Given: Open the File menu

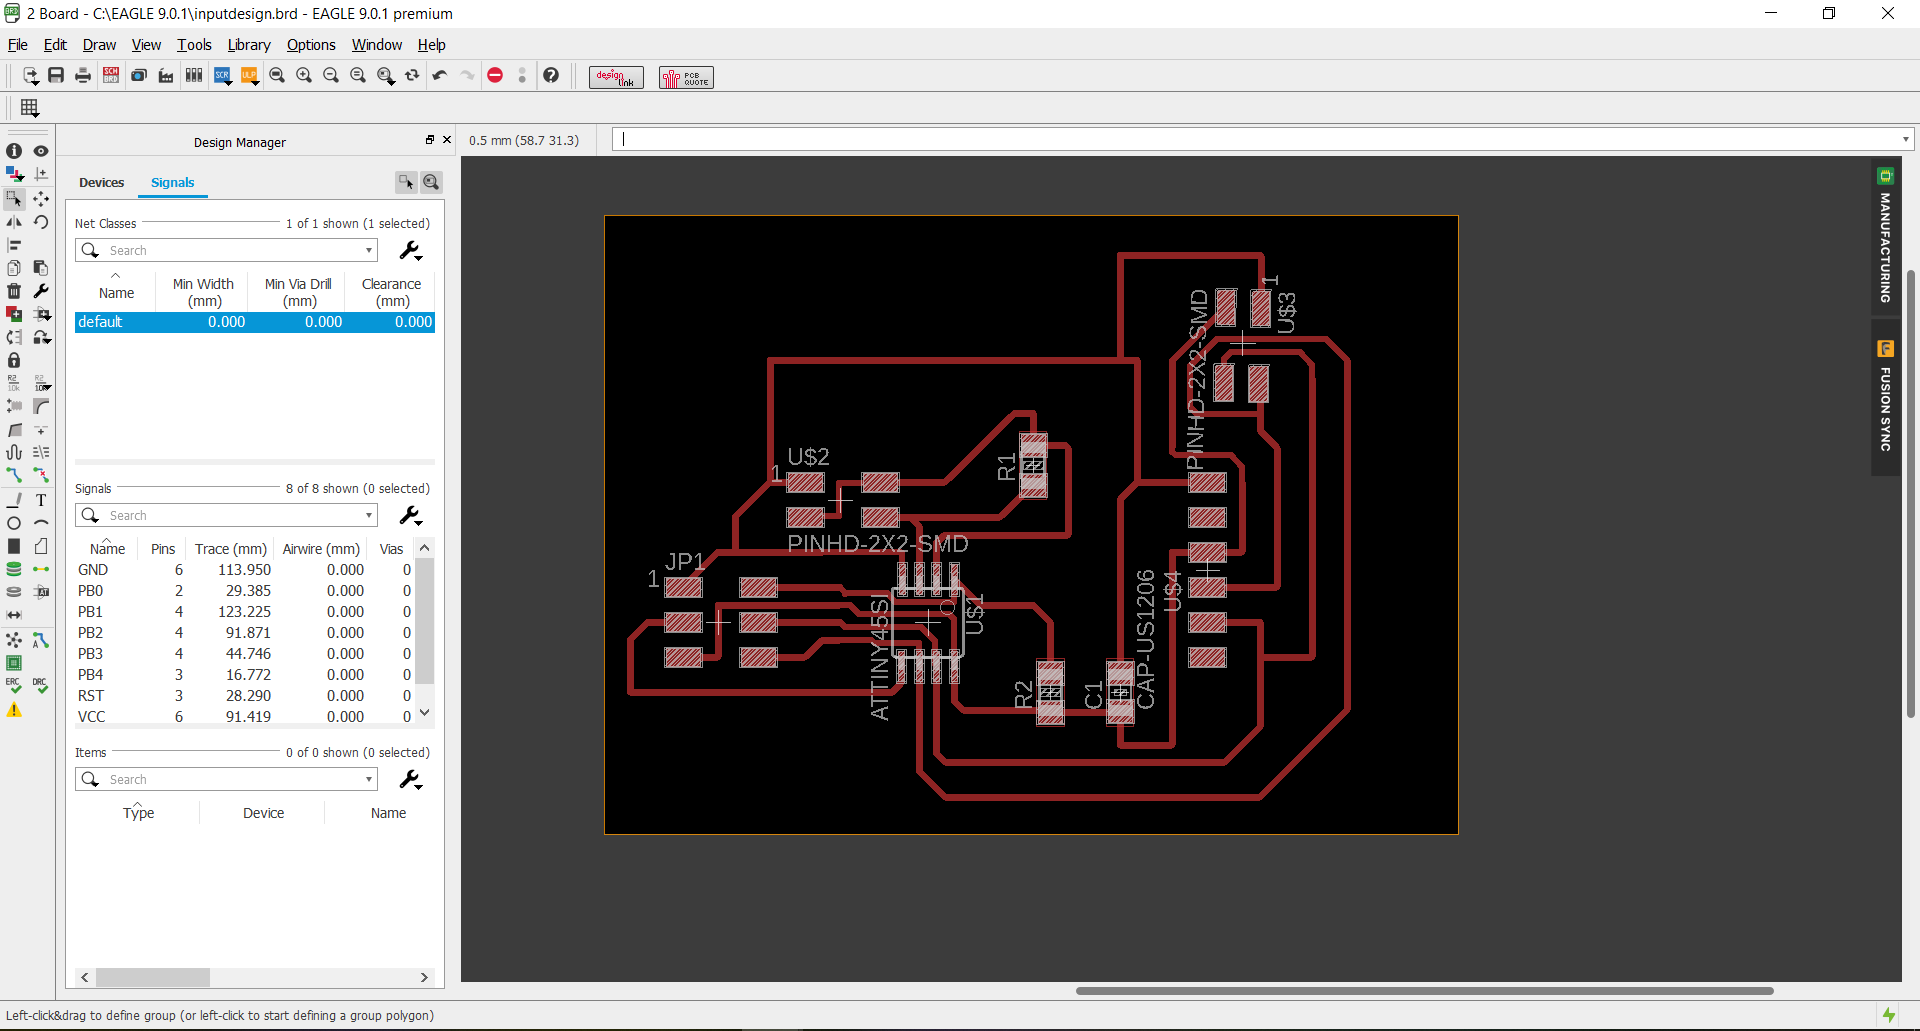Looking at the screenshot, I should click(x=18, y=45).
